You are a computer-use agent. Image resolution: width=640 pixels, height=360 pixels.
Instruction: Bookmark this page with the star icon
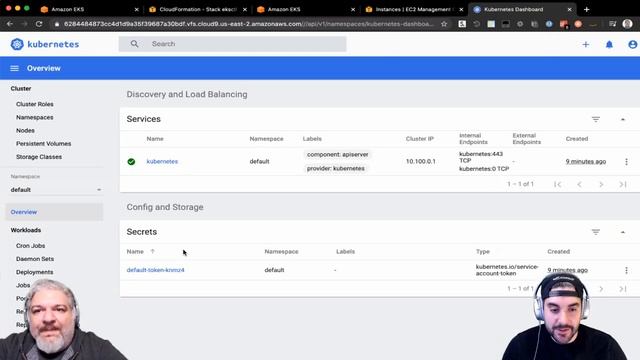444,24
